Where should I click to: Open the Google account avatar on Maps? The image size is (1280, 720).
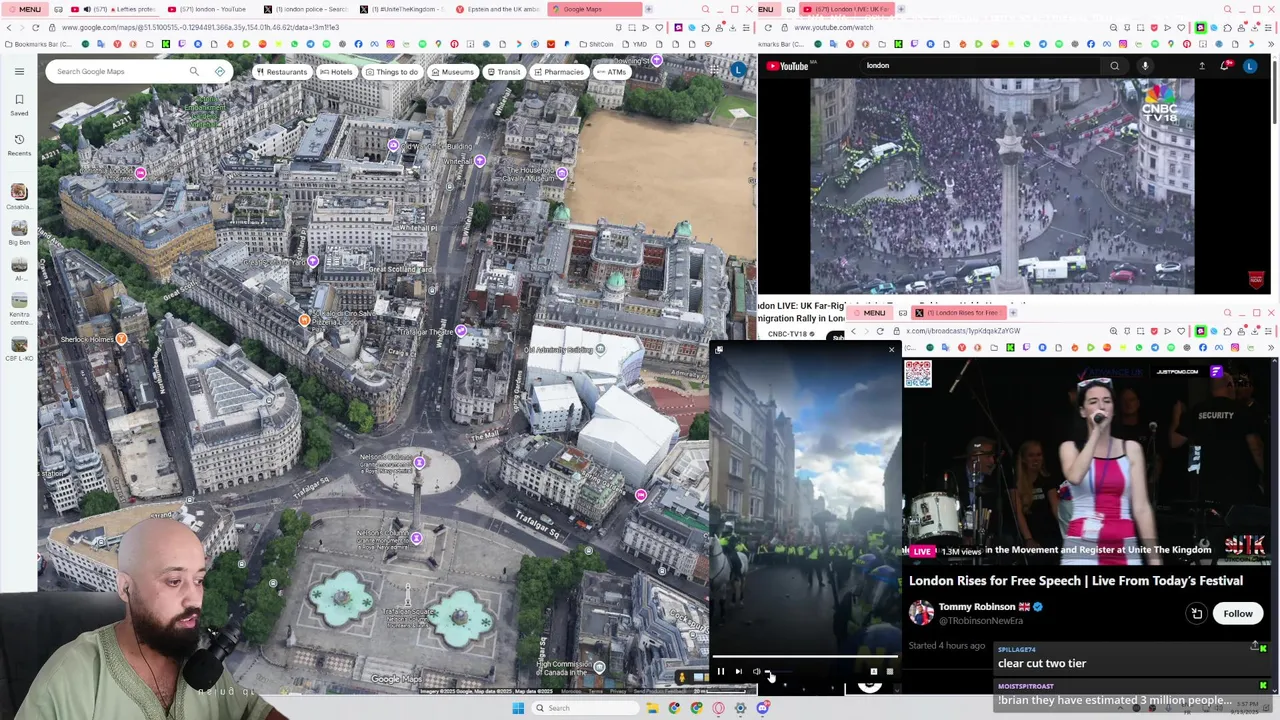pos(738,69)
